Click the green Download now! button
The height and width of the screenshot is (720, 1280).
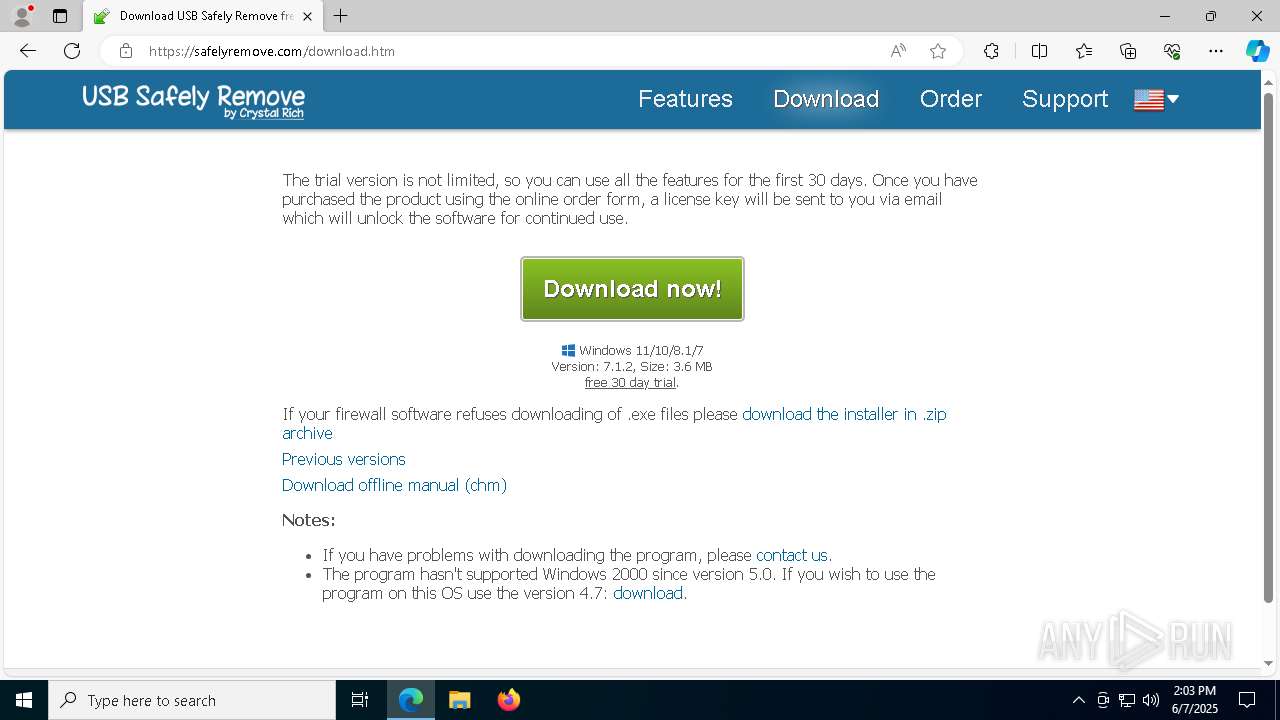[x=632, y=289]
